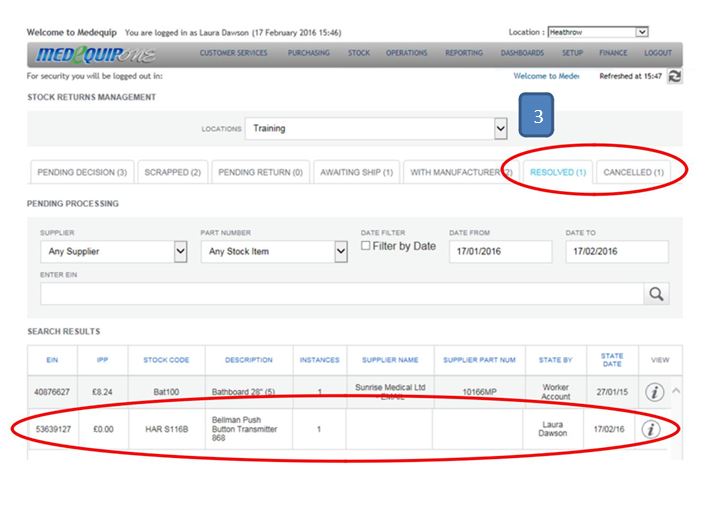Click the Medequip One logo

(95, 55)
